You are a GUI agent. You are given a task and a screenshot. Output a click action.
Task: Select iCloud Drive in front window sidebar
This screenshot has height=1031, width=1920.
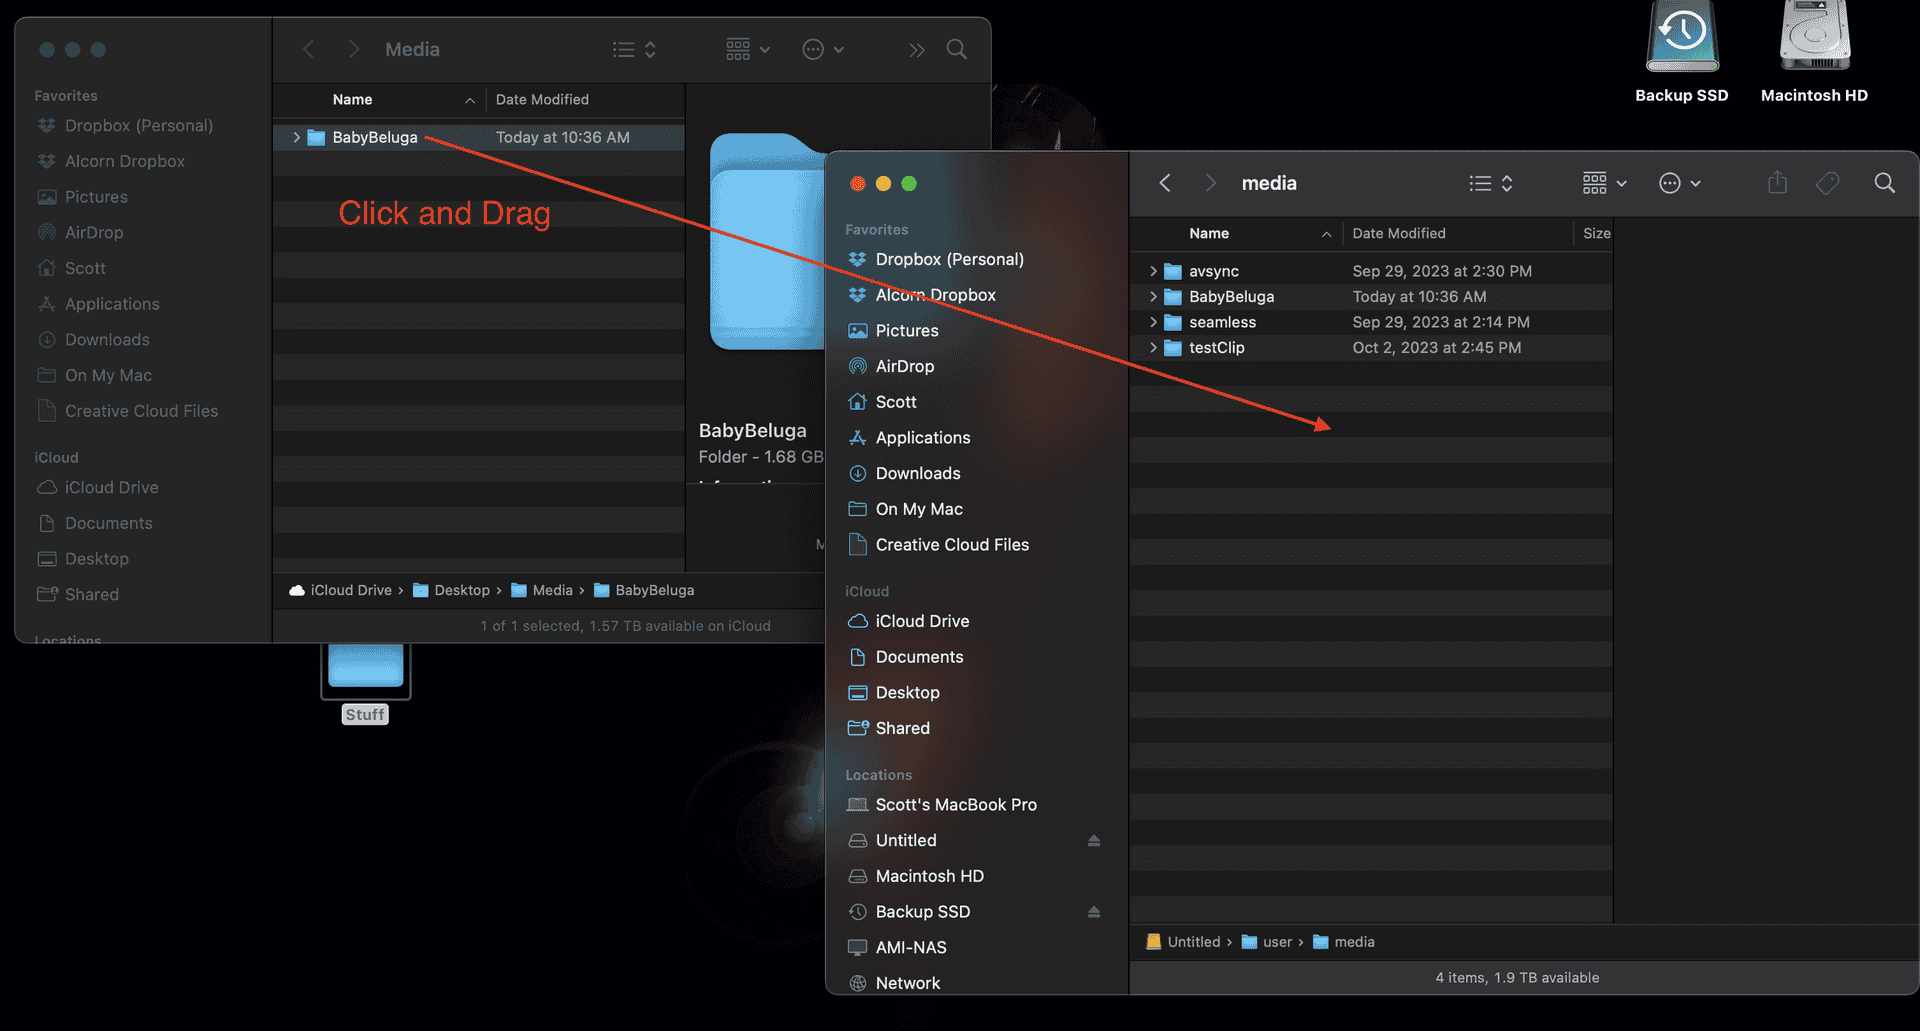click(x=921, y=621)
